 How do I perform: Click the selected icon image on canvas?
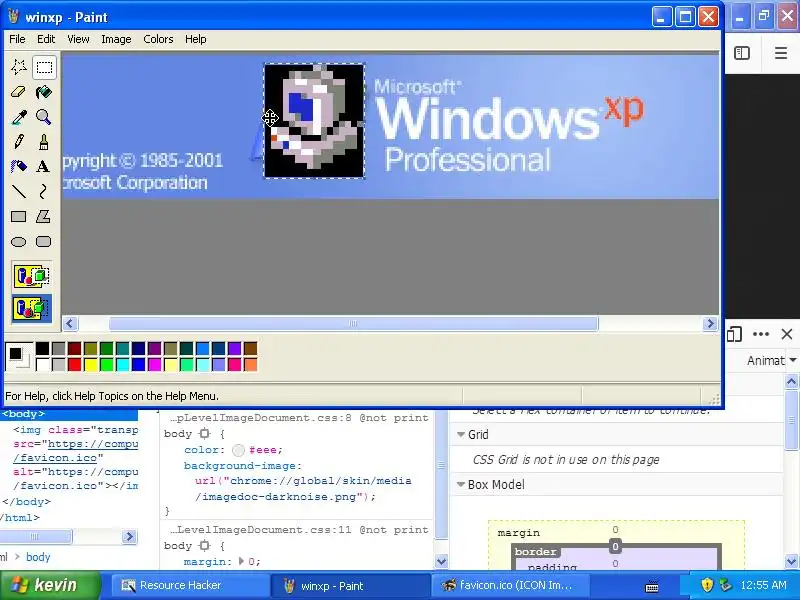pos(314,121)
